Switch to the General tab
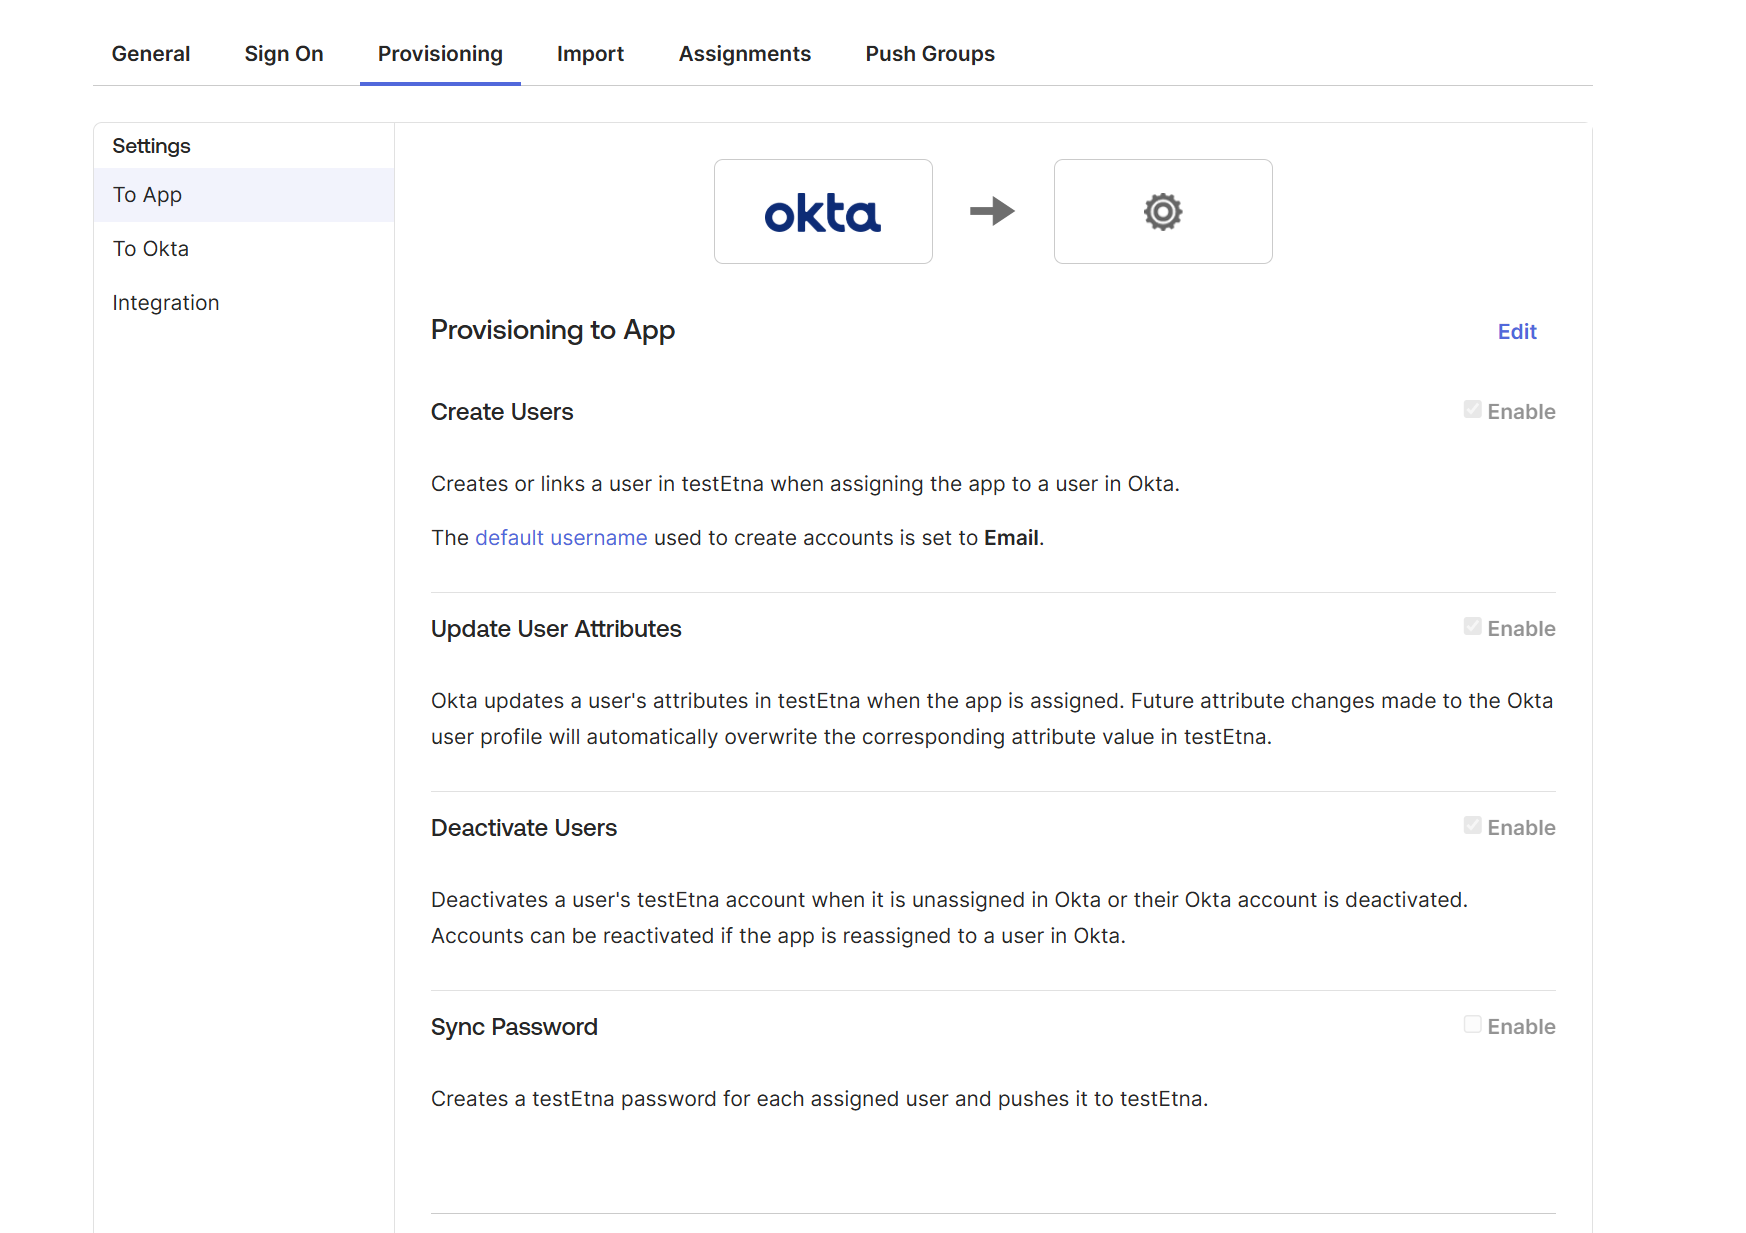The height and width of the screenshot is (1233, 1746). (151, 54)
